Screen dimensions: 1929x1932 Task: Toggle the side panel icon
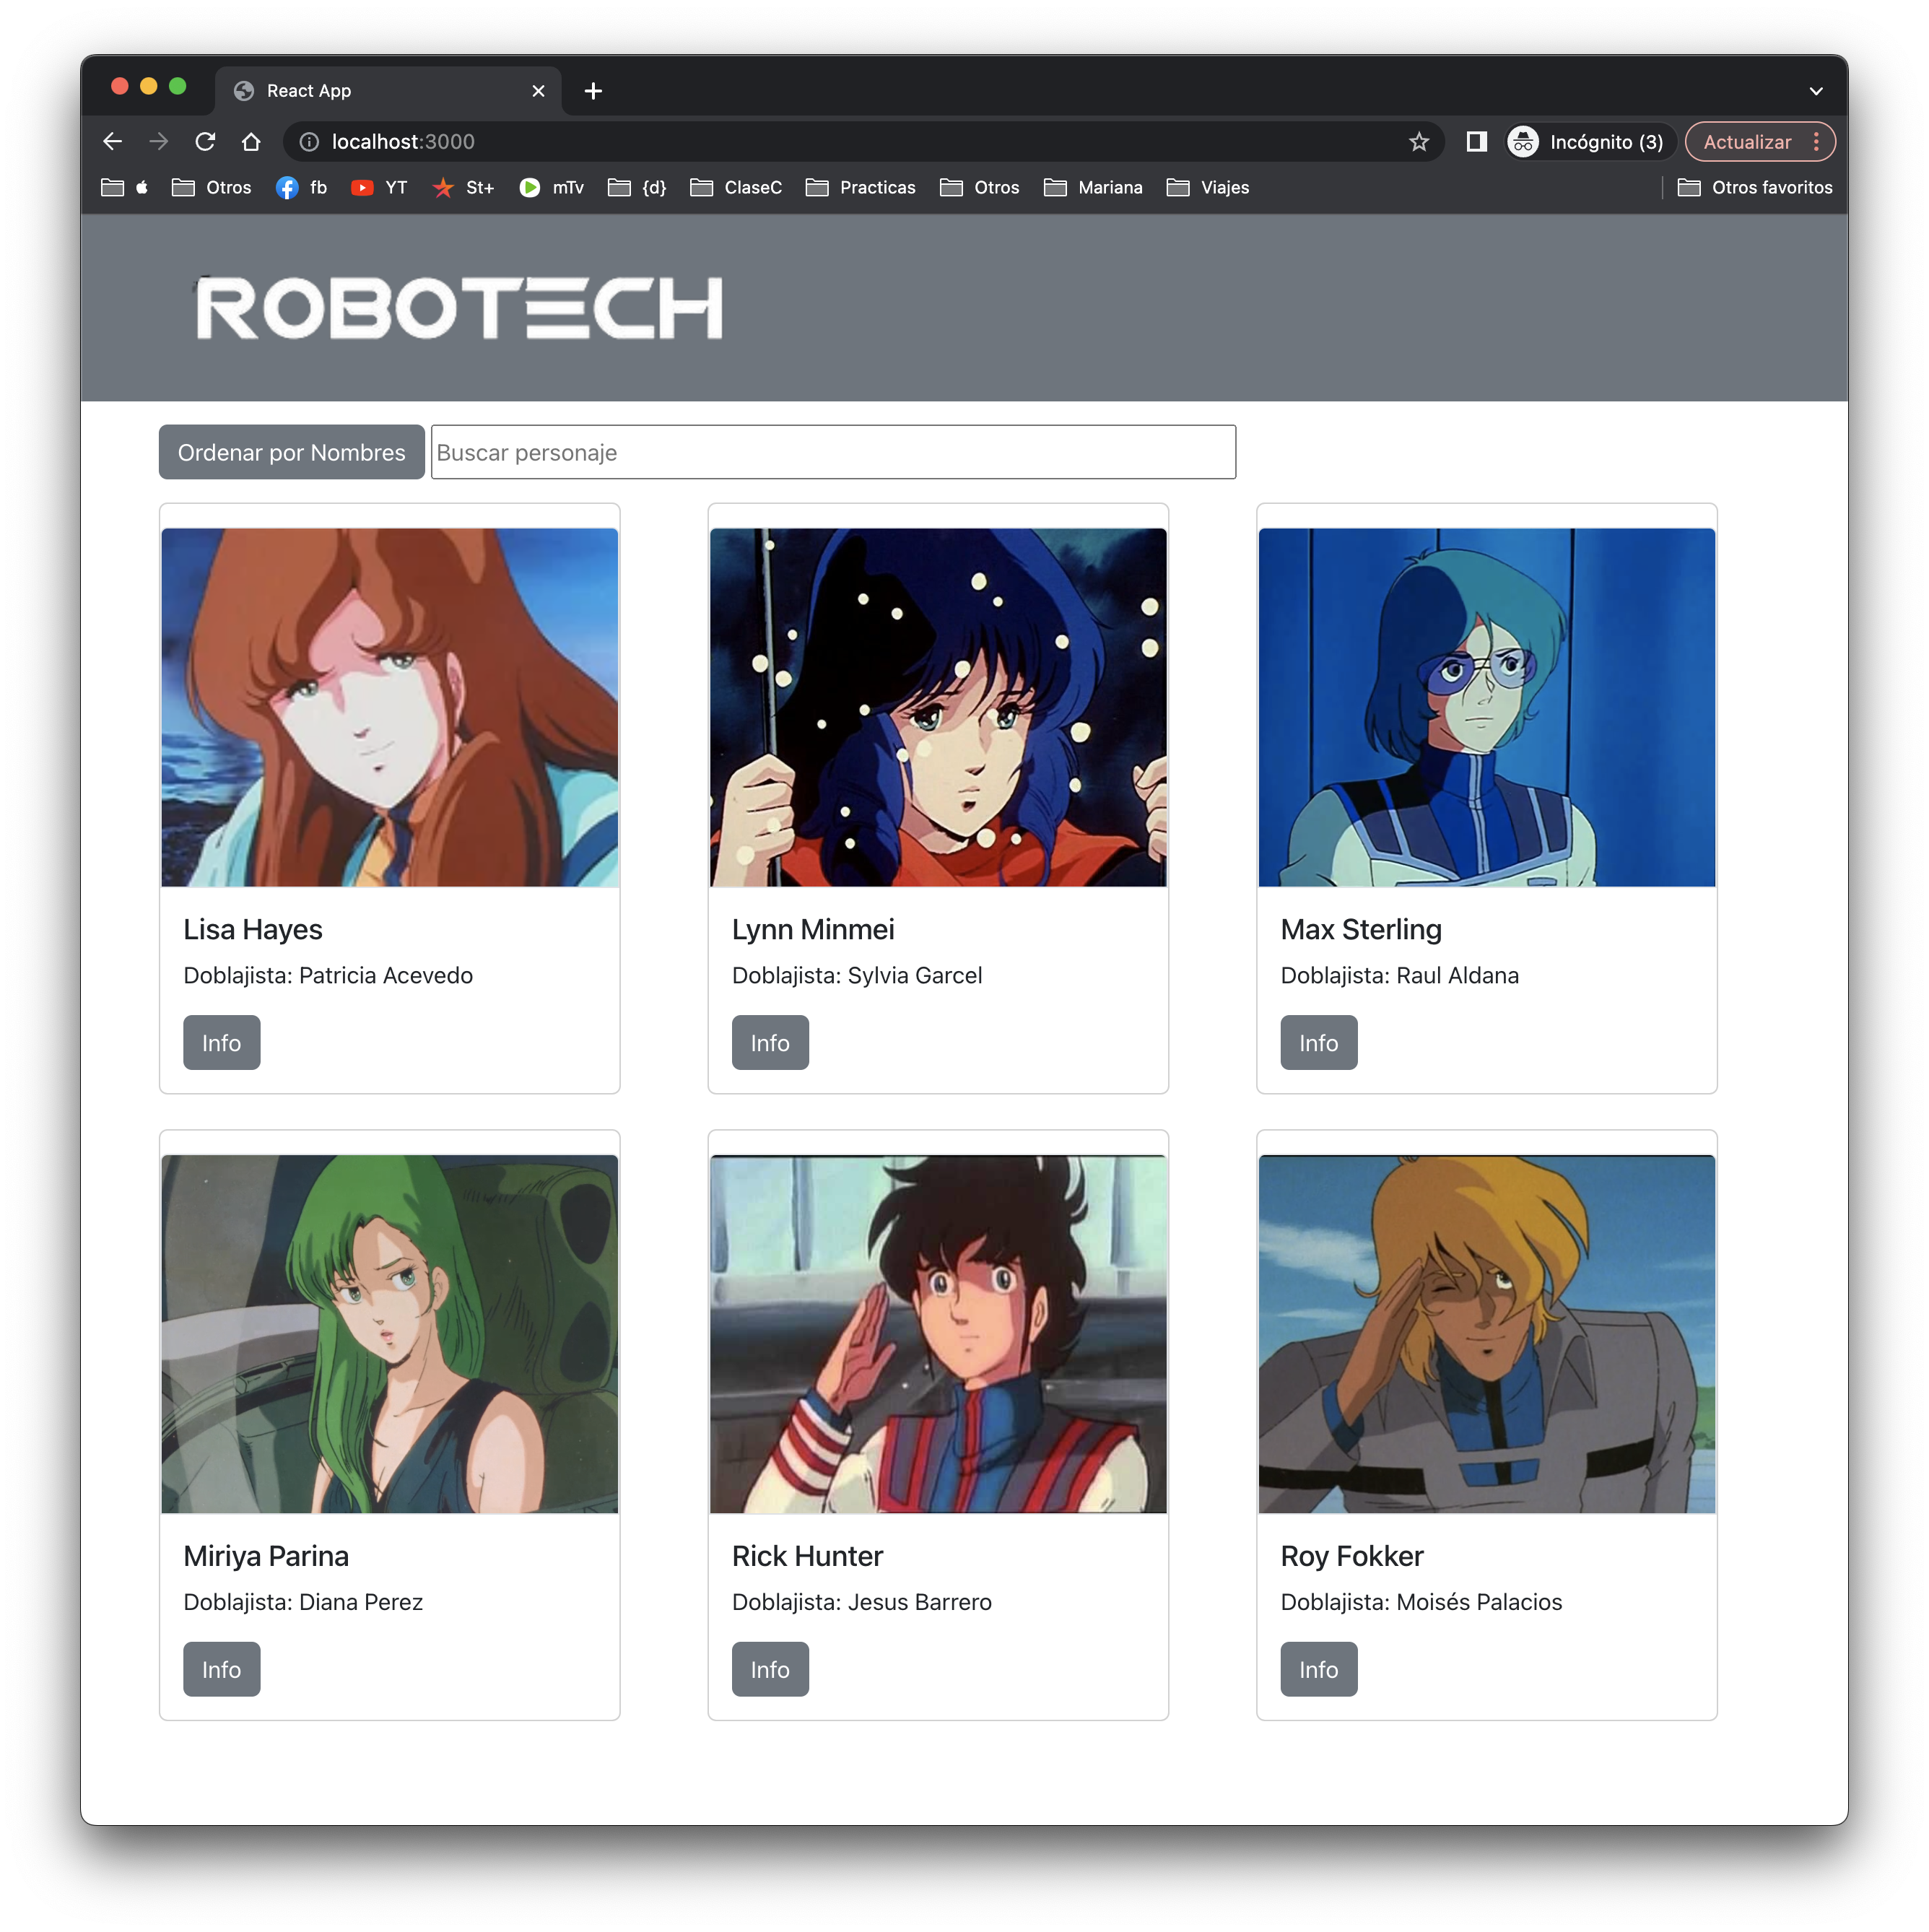click(x=1476, y=142)
